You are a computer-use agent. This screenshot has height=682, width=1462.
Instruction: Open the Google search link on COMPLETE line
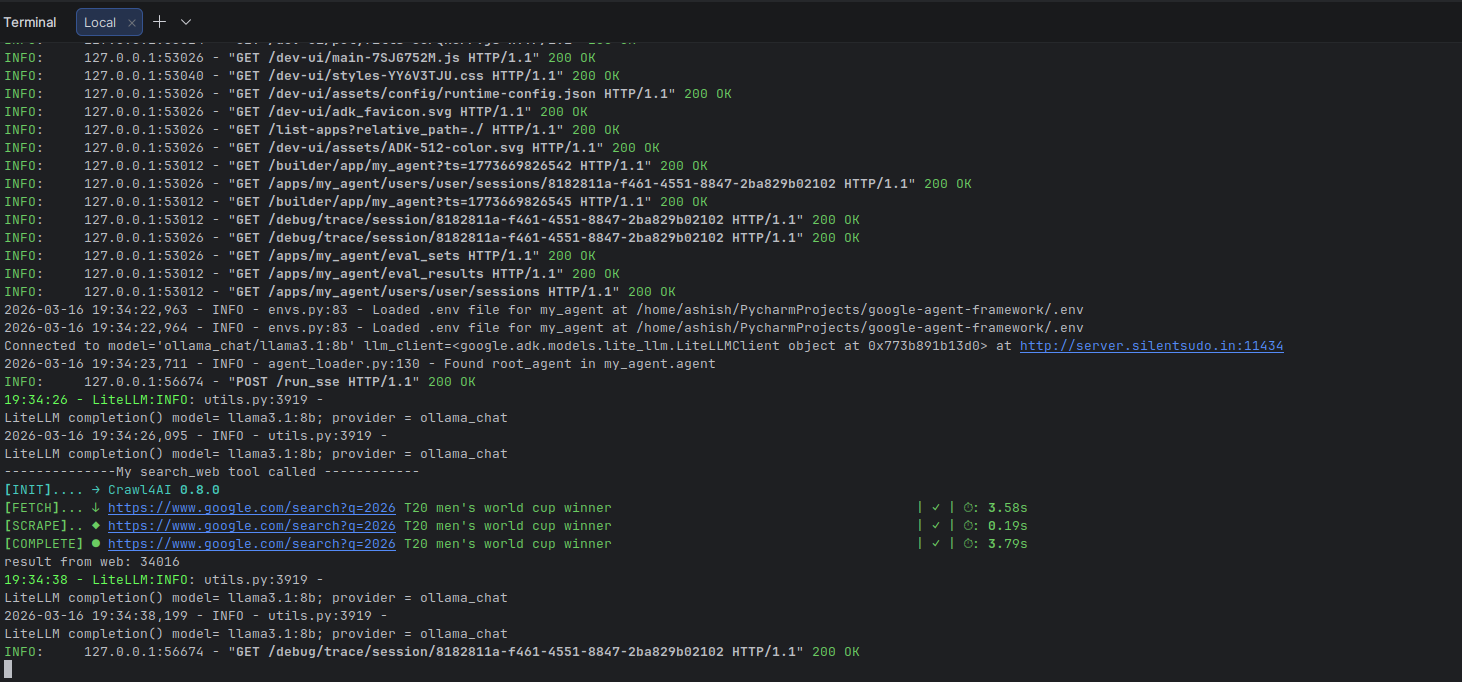[x=251, y=543]
